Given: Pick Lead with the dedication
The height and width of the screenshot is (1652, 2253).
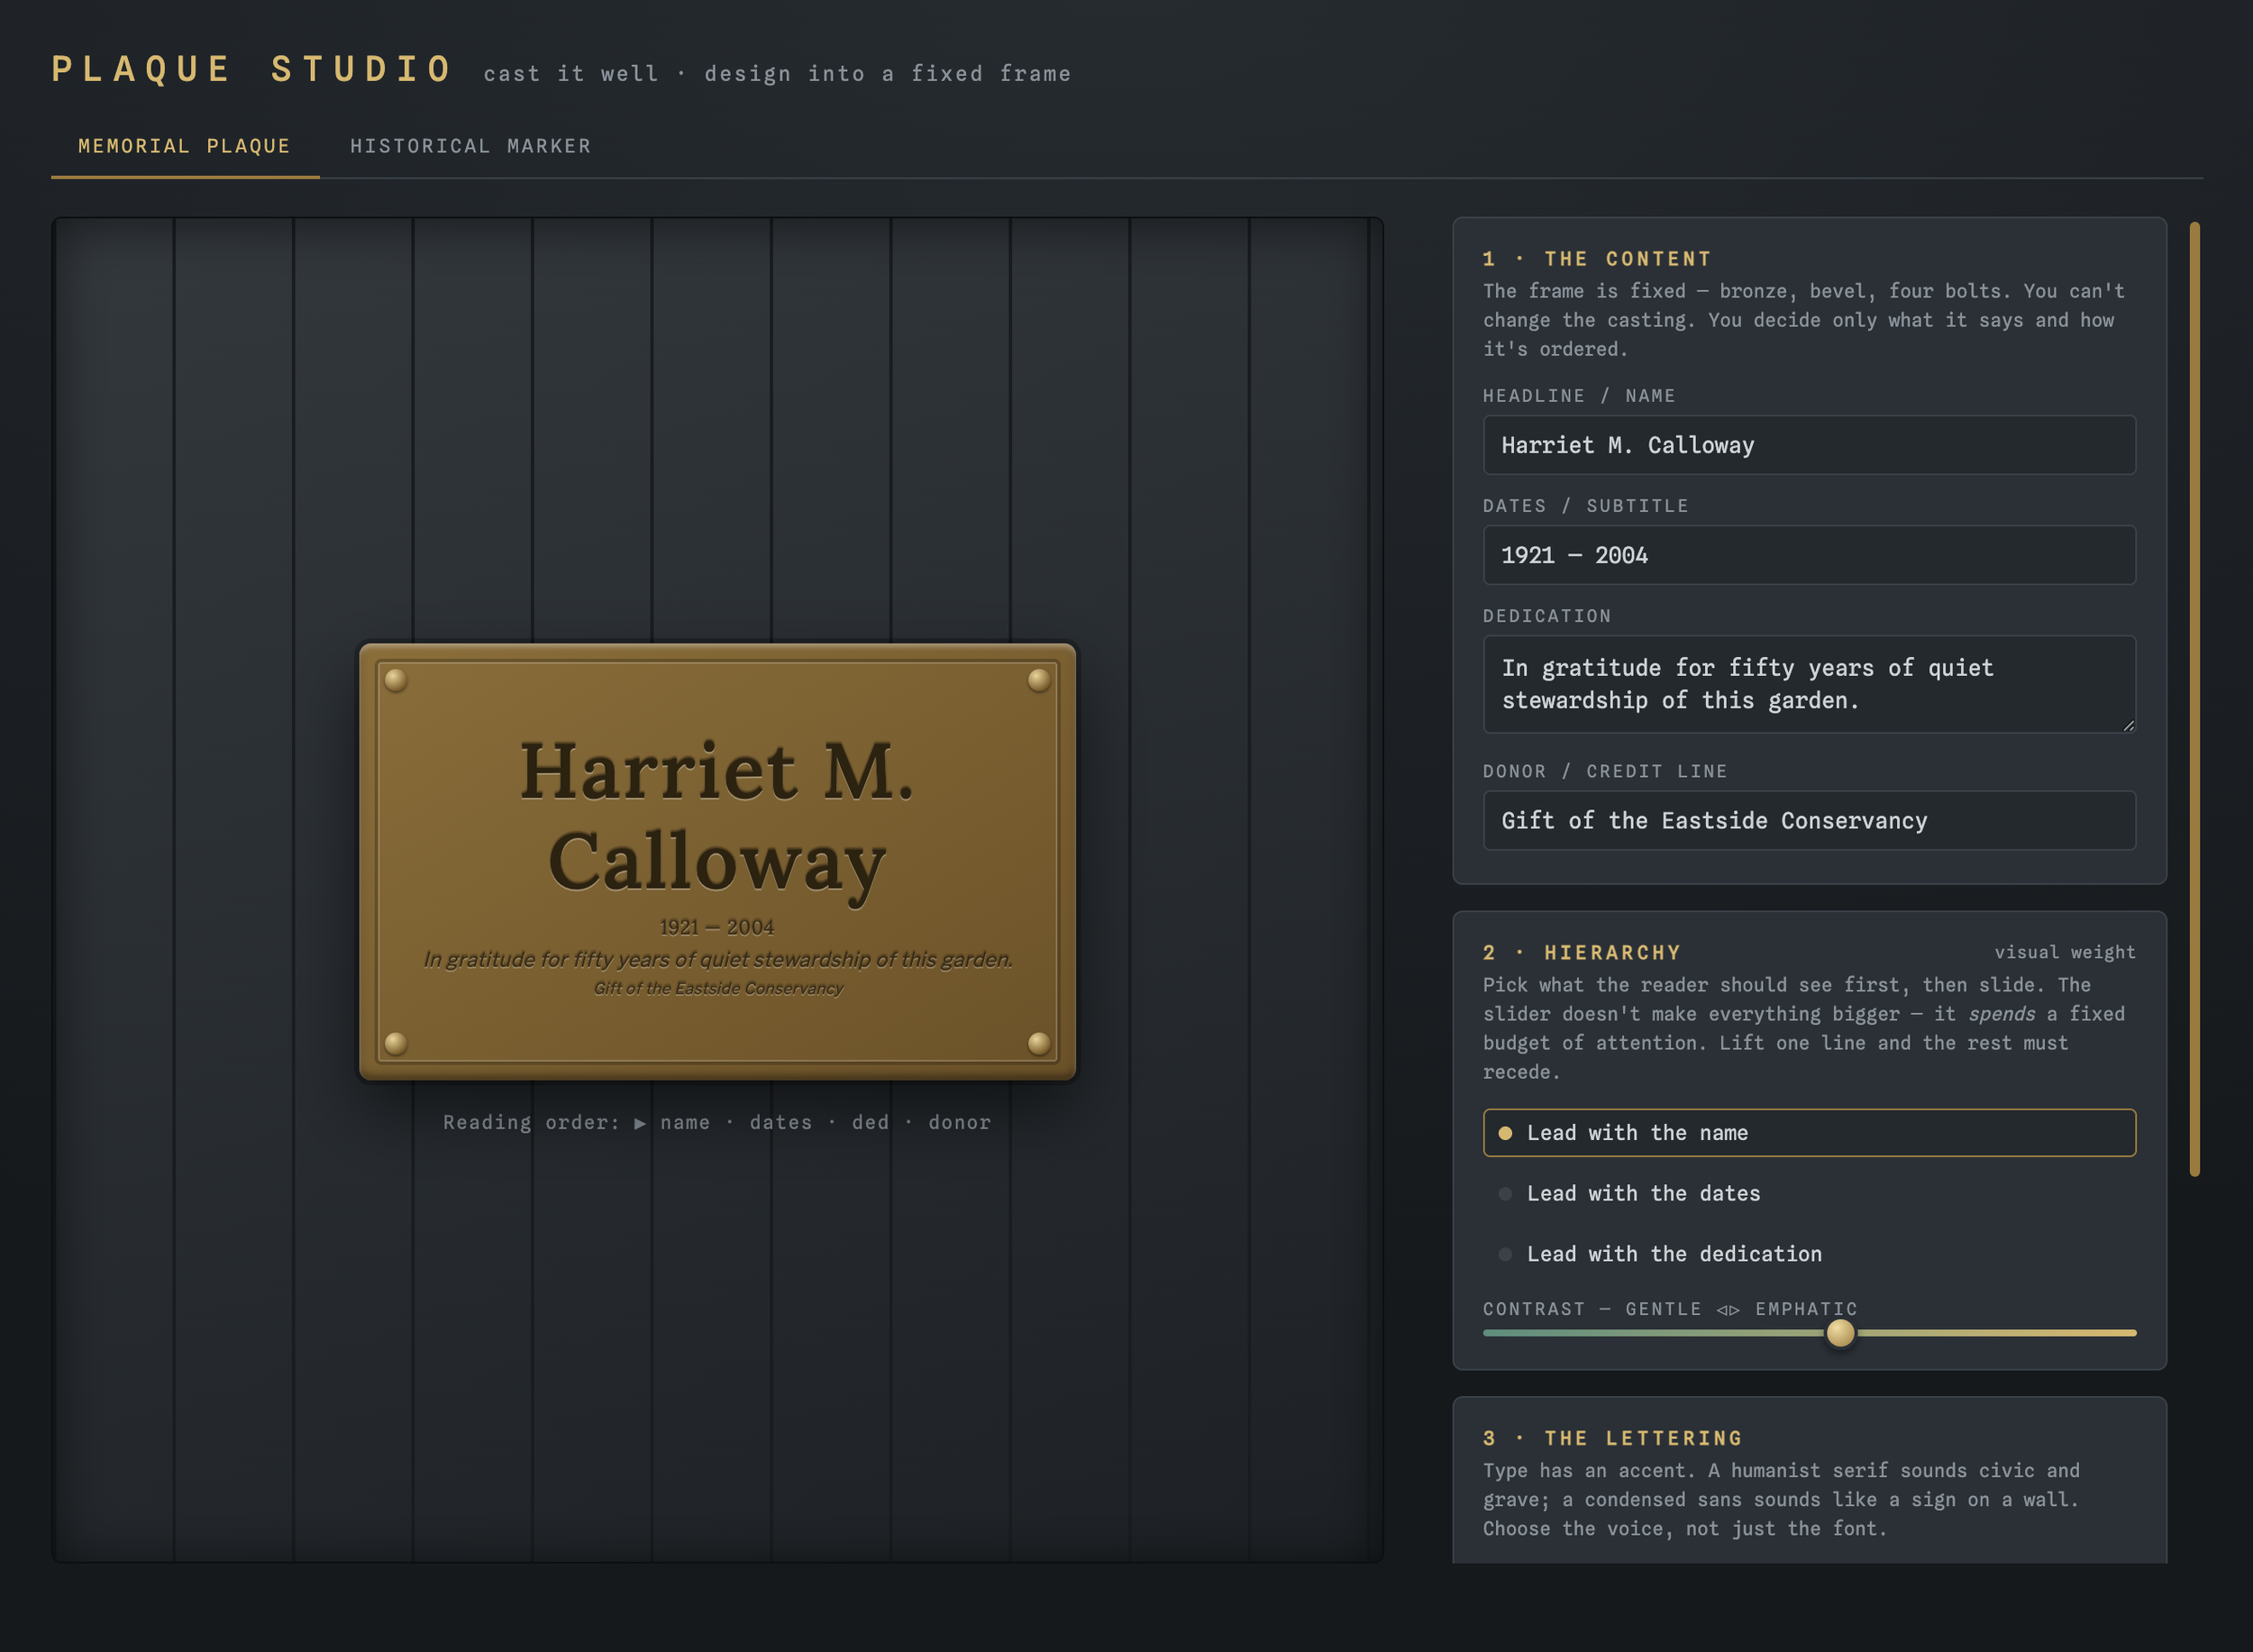Looking at the screenshot, I should coord(1809,1254).
